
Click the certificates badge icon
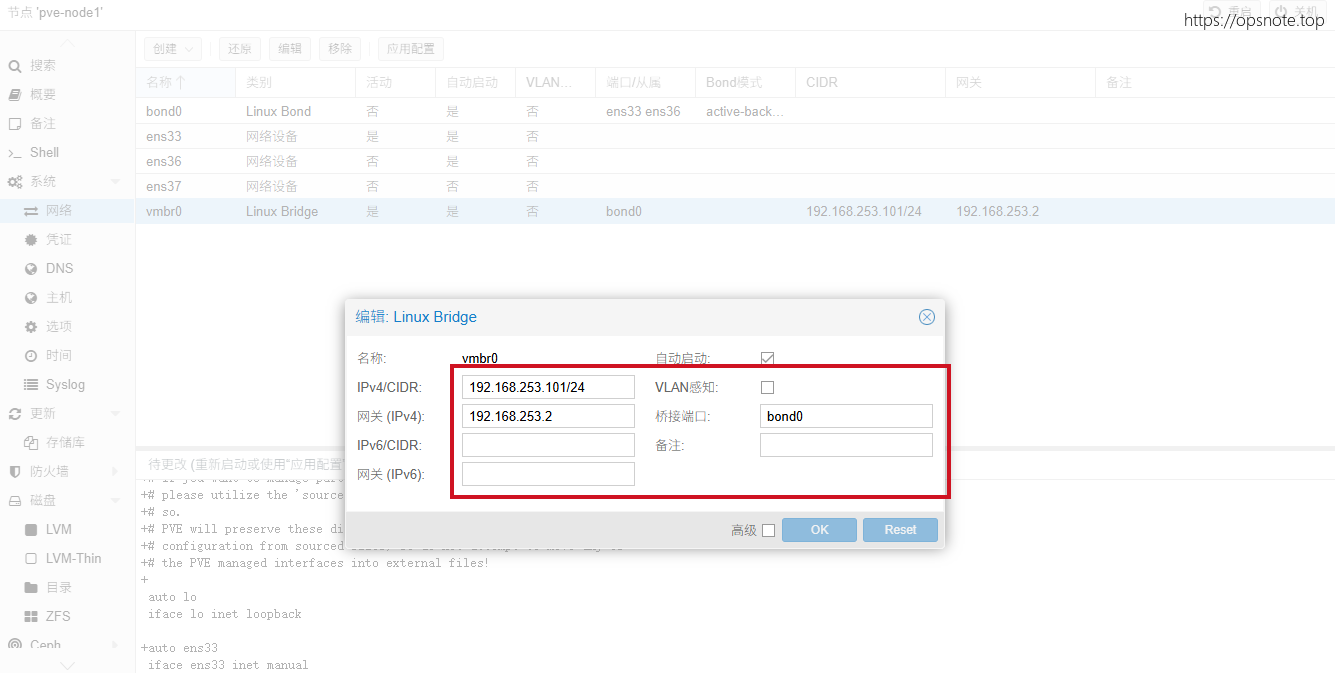pos(31,240)
